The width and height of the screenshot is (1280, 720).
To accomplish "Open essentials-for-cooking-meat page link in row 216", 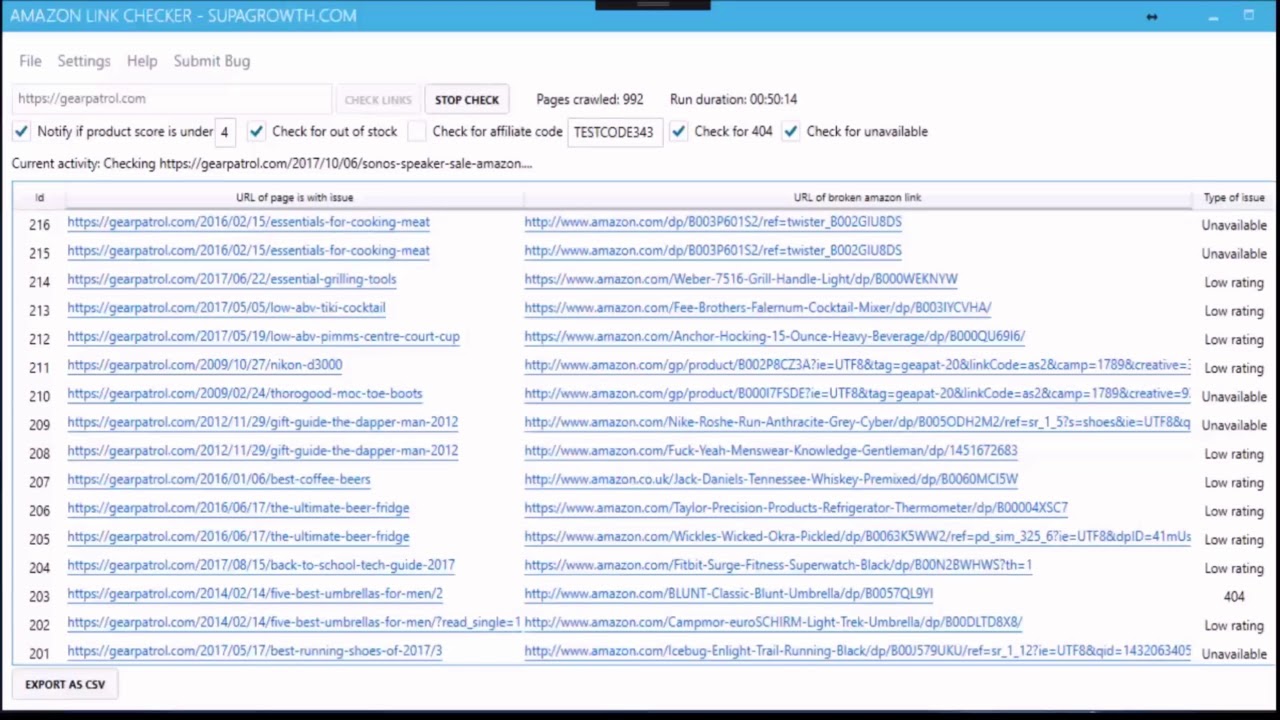I will 248,222.
